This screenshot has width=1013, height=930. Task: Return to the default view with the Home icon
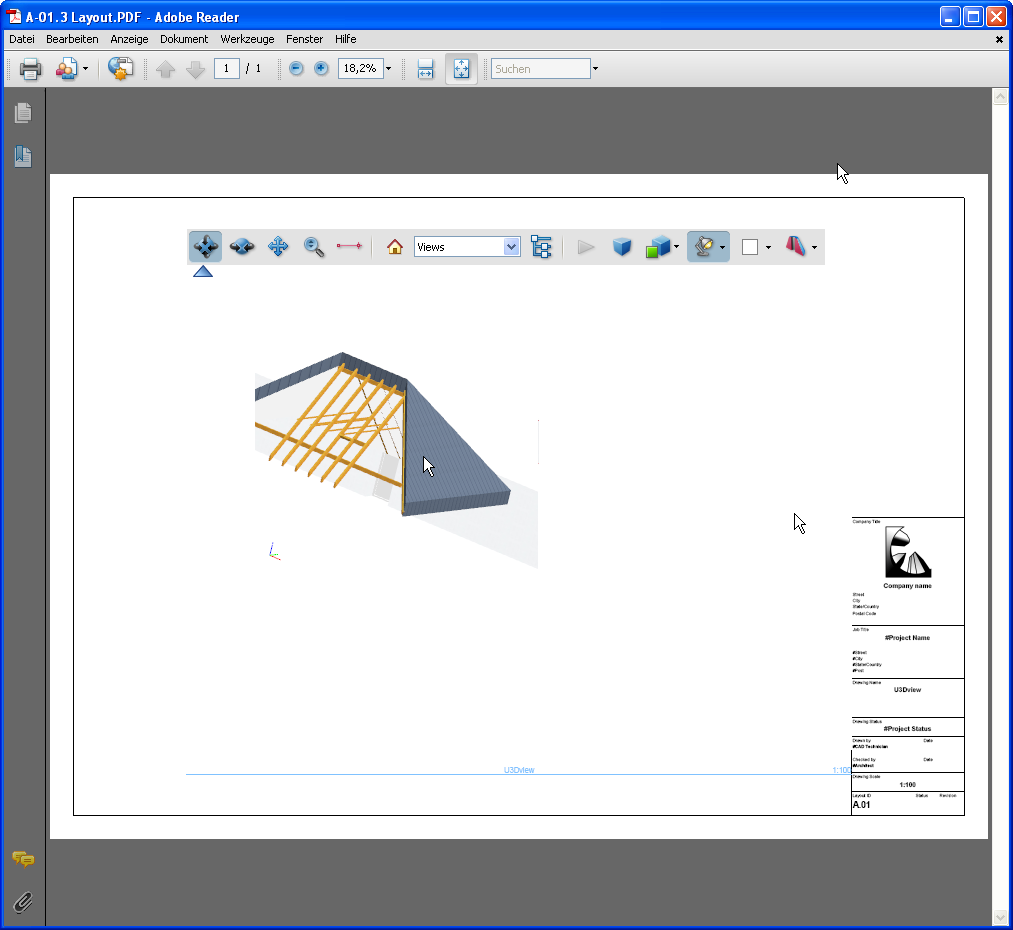click(x=394, y=246)
